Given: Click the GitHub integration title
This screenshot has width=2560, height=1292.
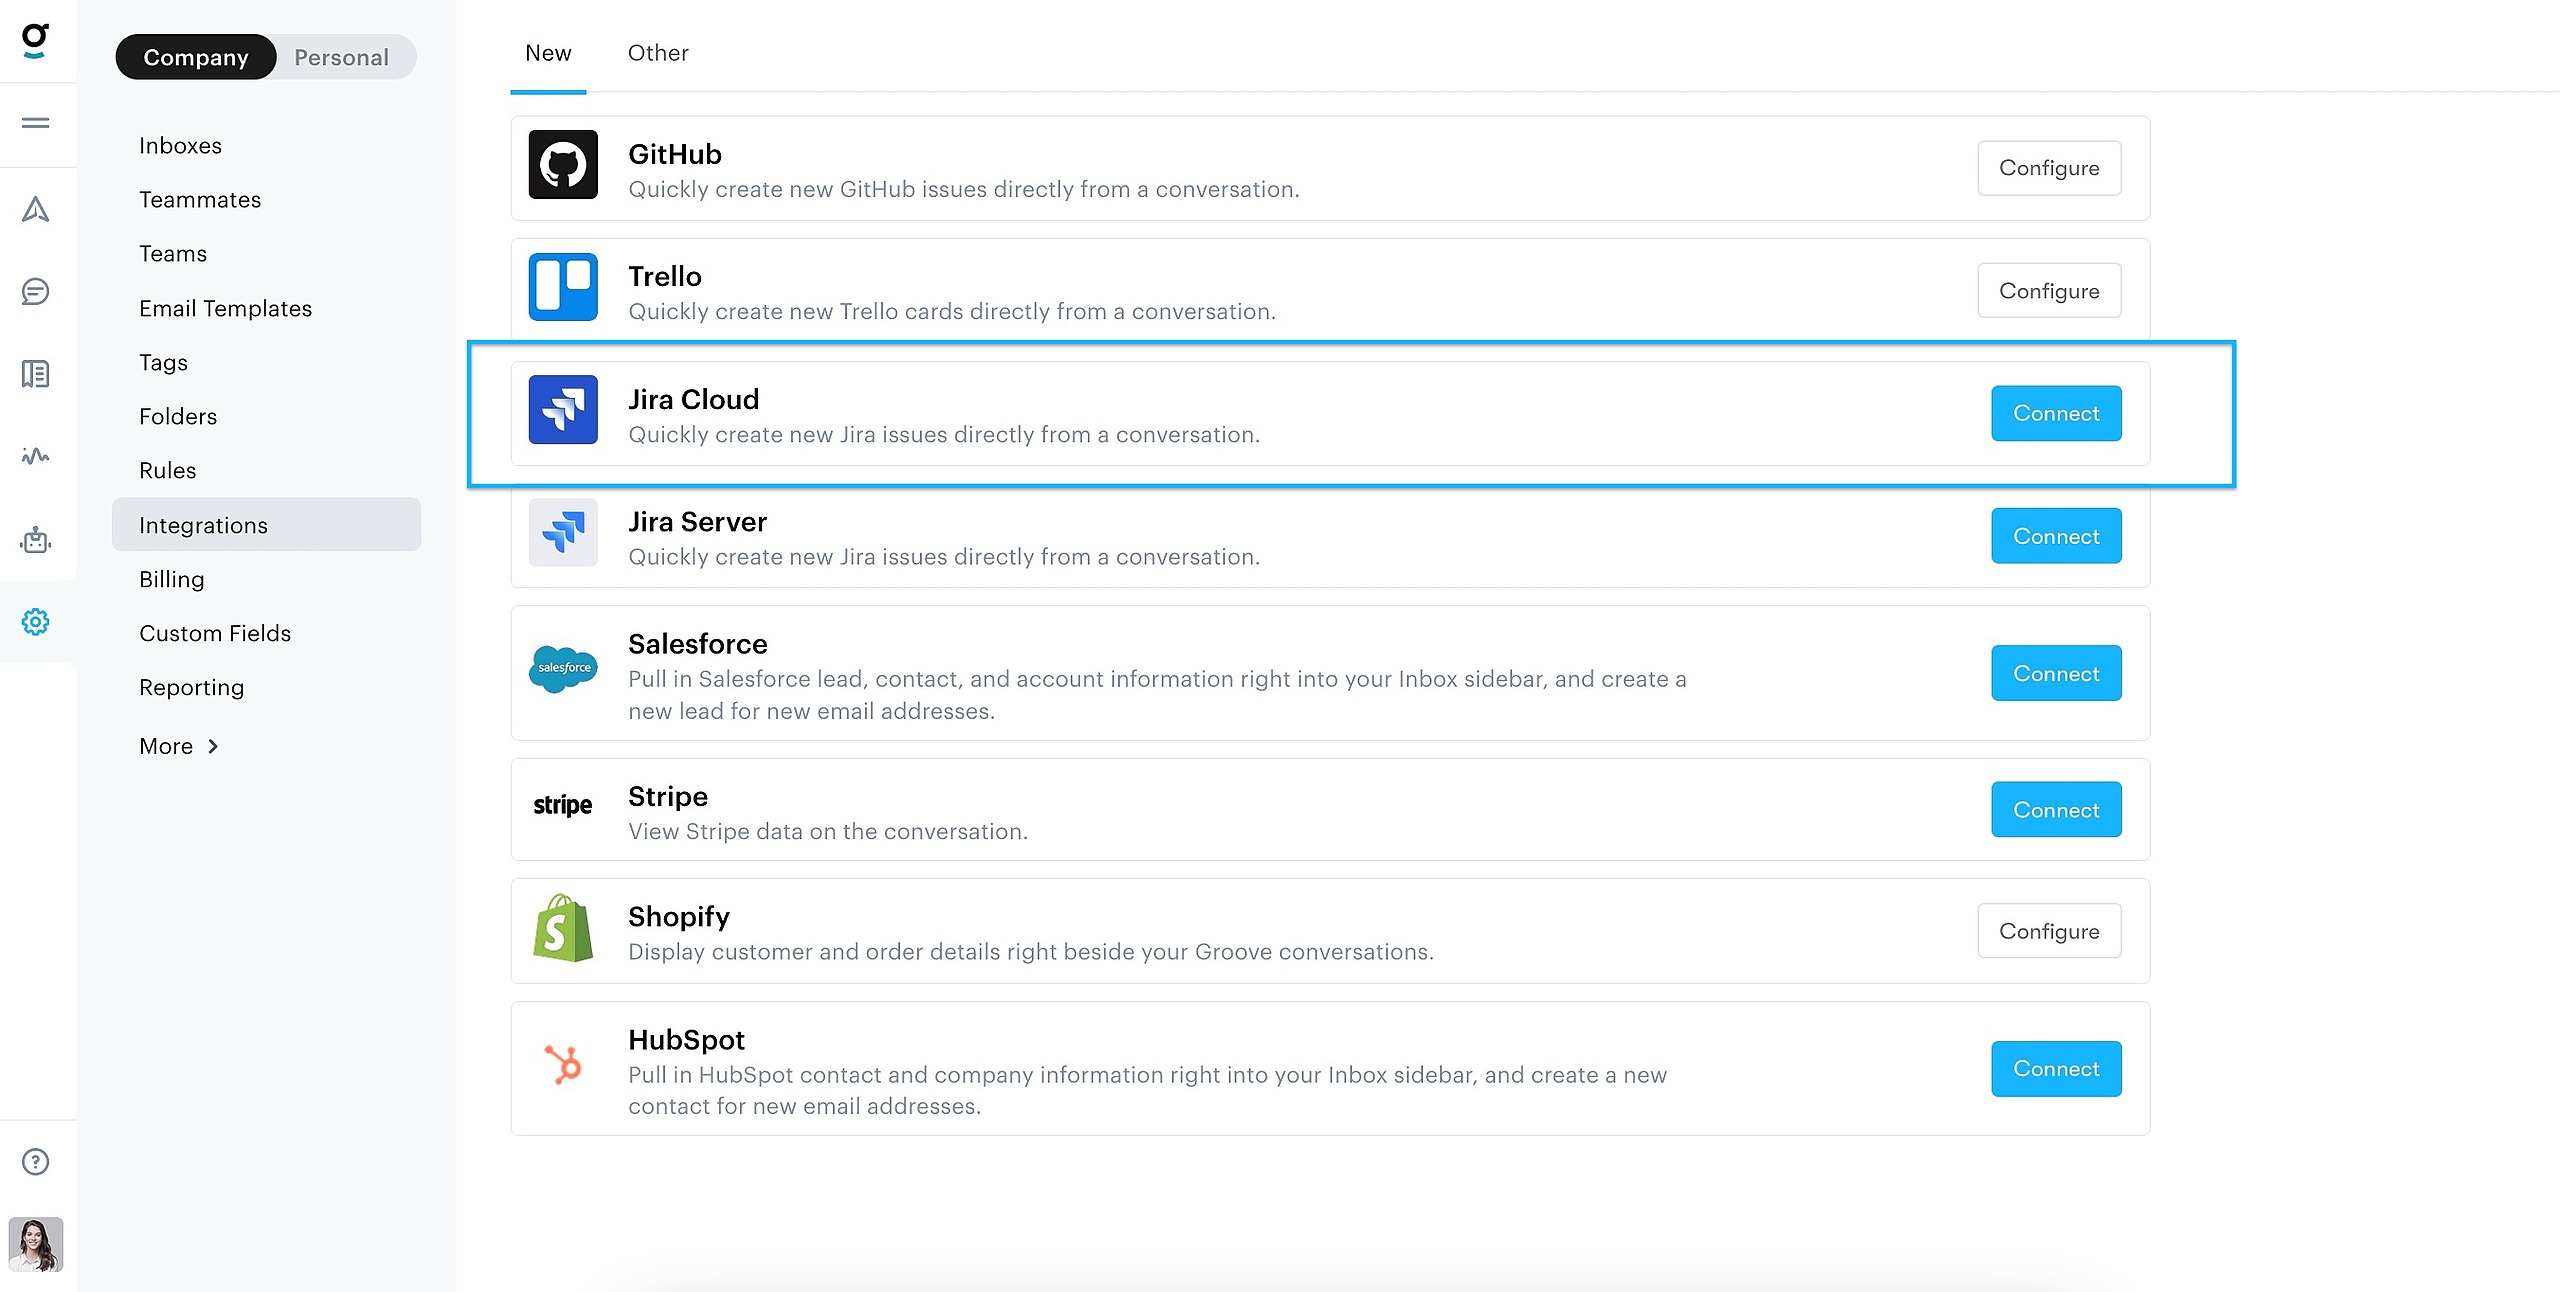Looking at the screenshot, I should tap(675, 154).
